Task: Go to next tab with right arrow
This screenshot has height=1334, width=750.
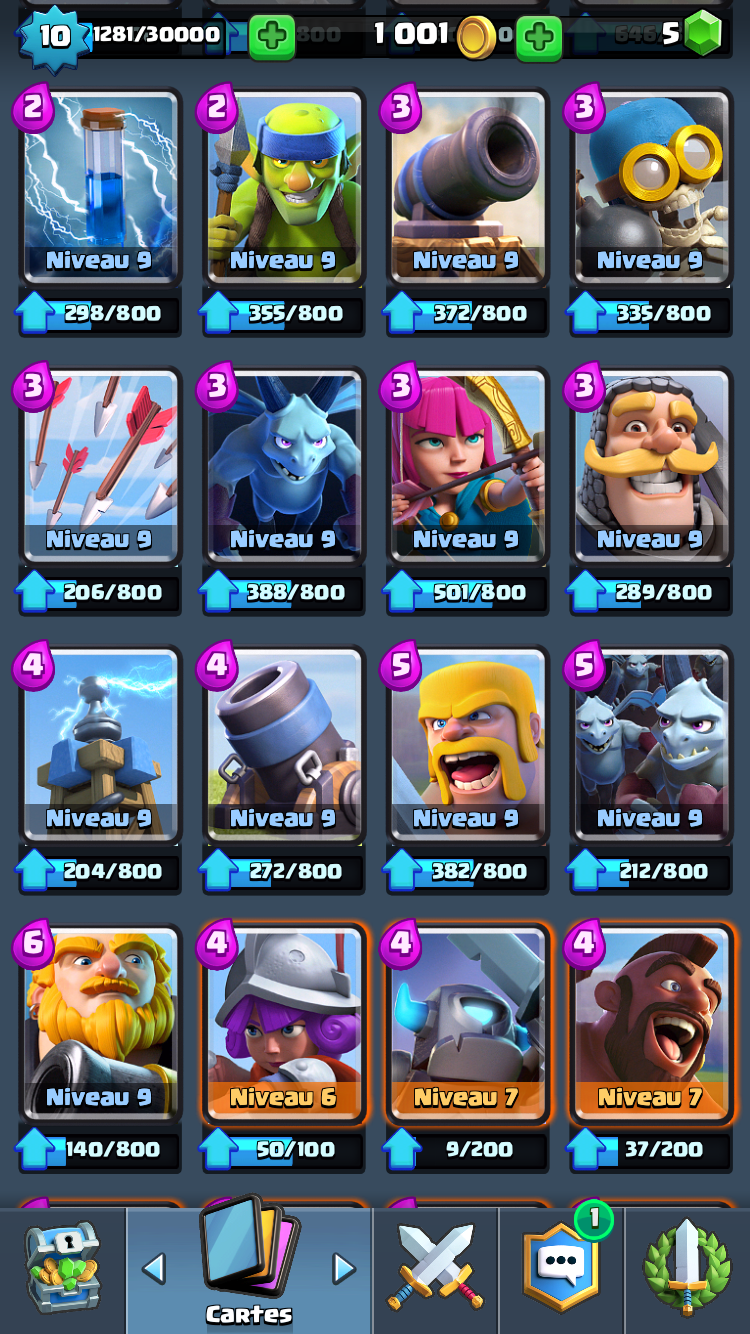Action: tap(344, 1269)
